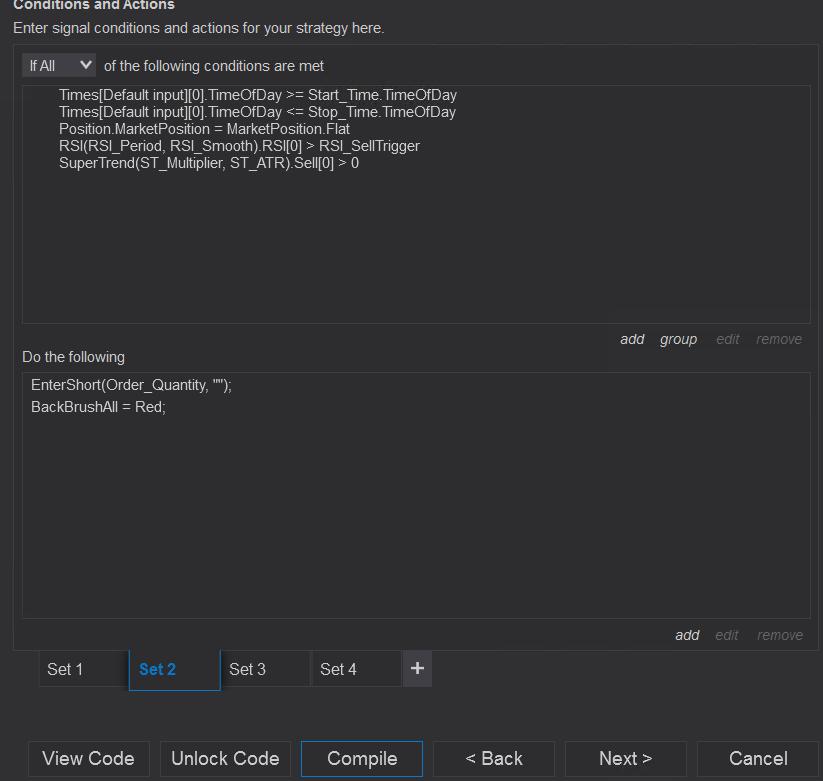Click 'edit' below the actions list
Screen dimensions: 823x781
[727, 635]
